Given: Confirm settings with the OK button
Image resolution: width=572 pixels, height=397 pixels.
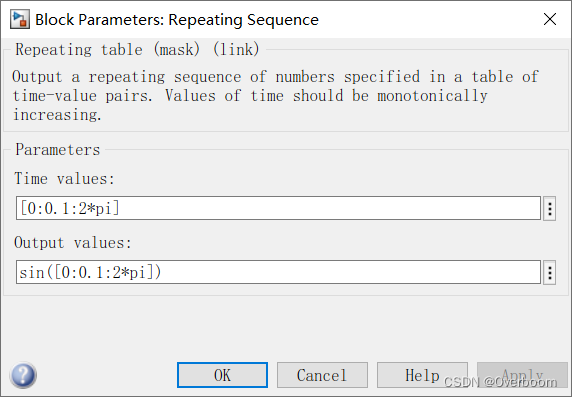Looking at the screenshot, I should coord(222,375).
